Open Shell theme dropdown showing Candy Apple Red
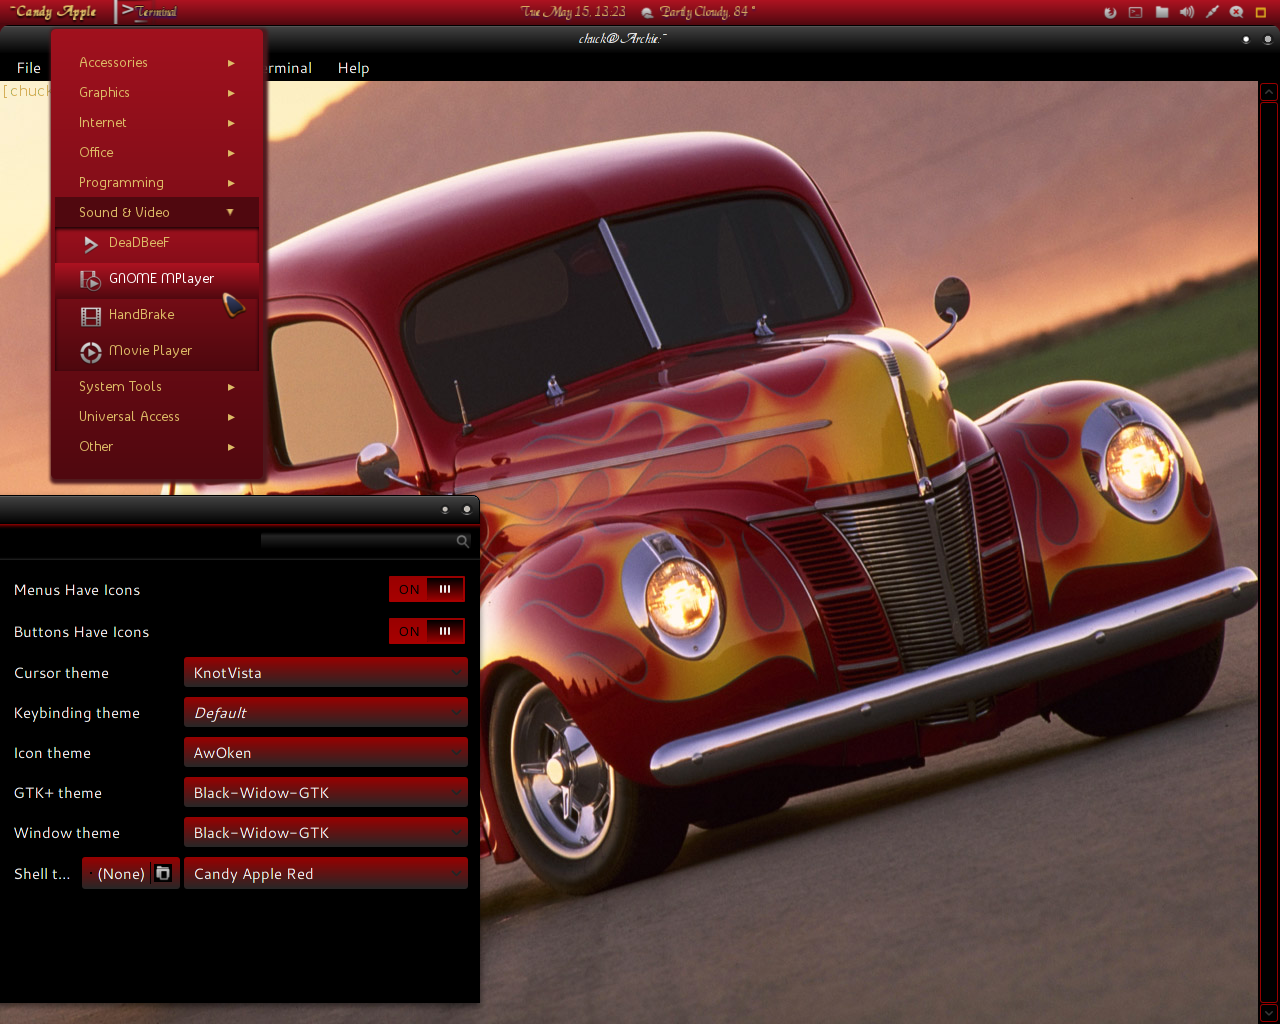The width and height of the screenshot is (1280, 1024). (326, 873)
